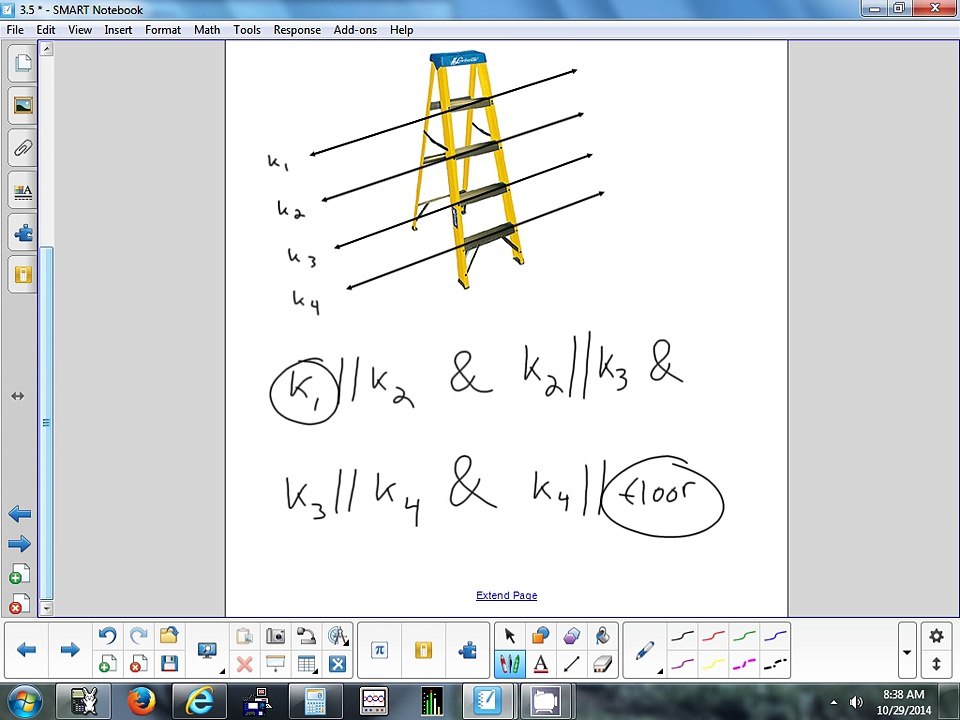Save the notebook file

(170, 664)
